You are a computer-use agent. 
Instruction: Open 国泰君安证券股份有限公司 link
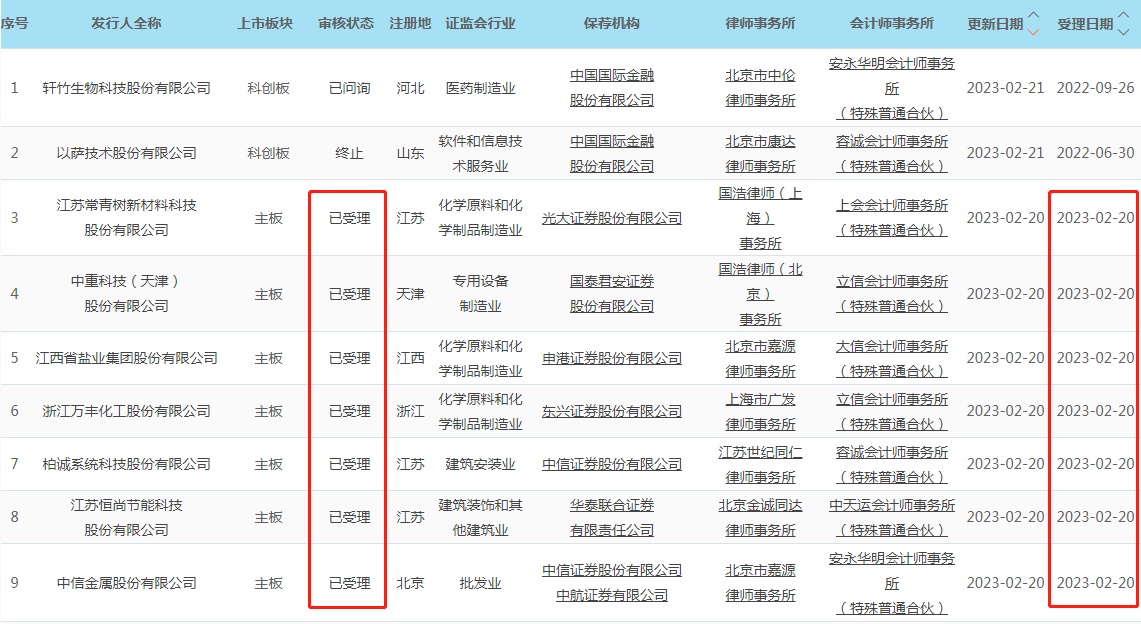coord(612,294)
